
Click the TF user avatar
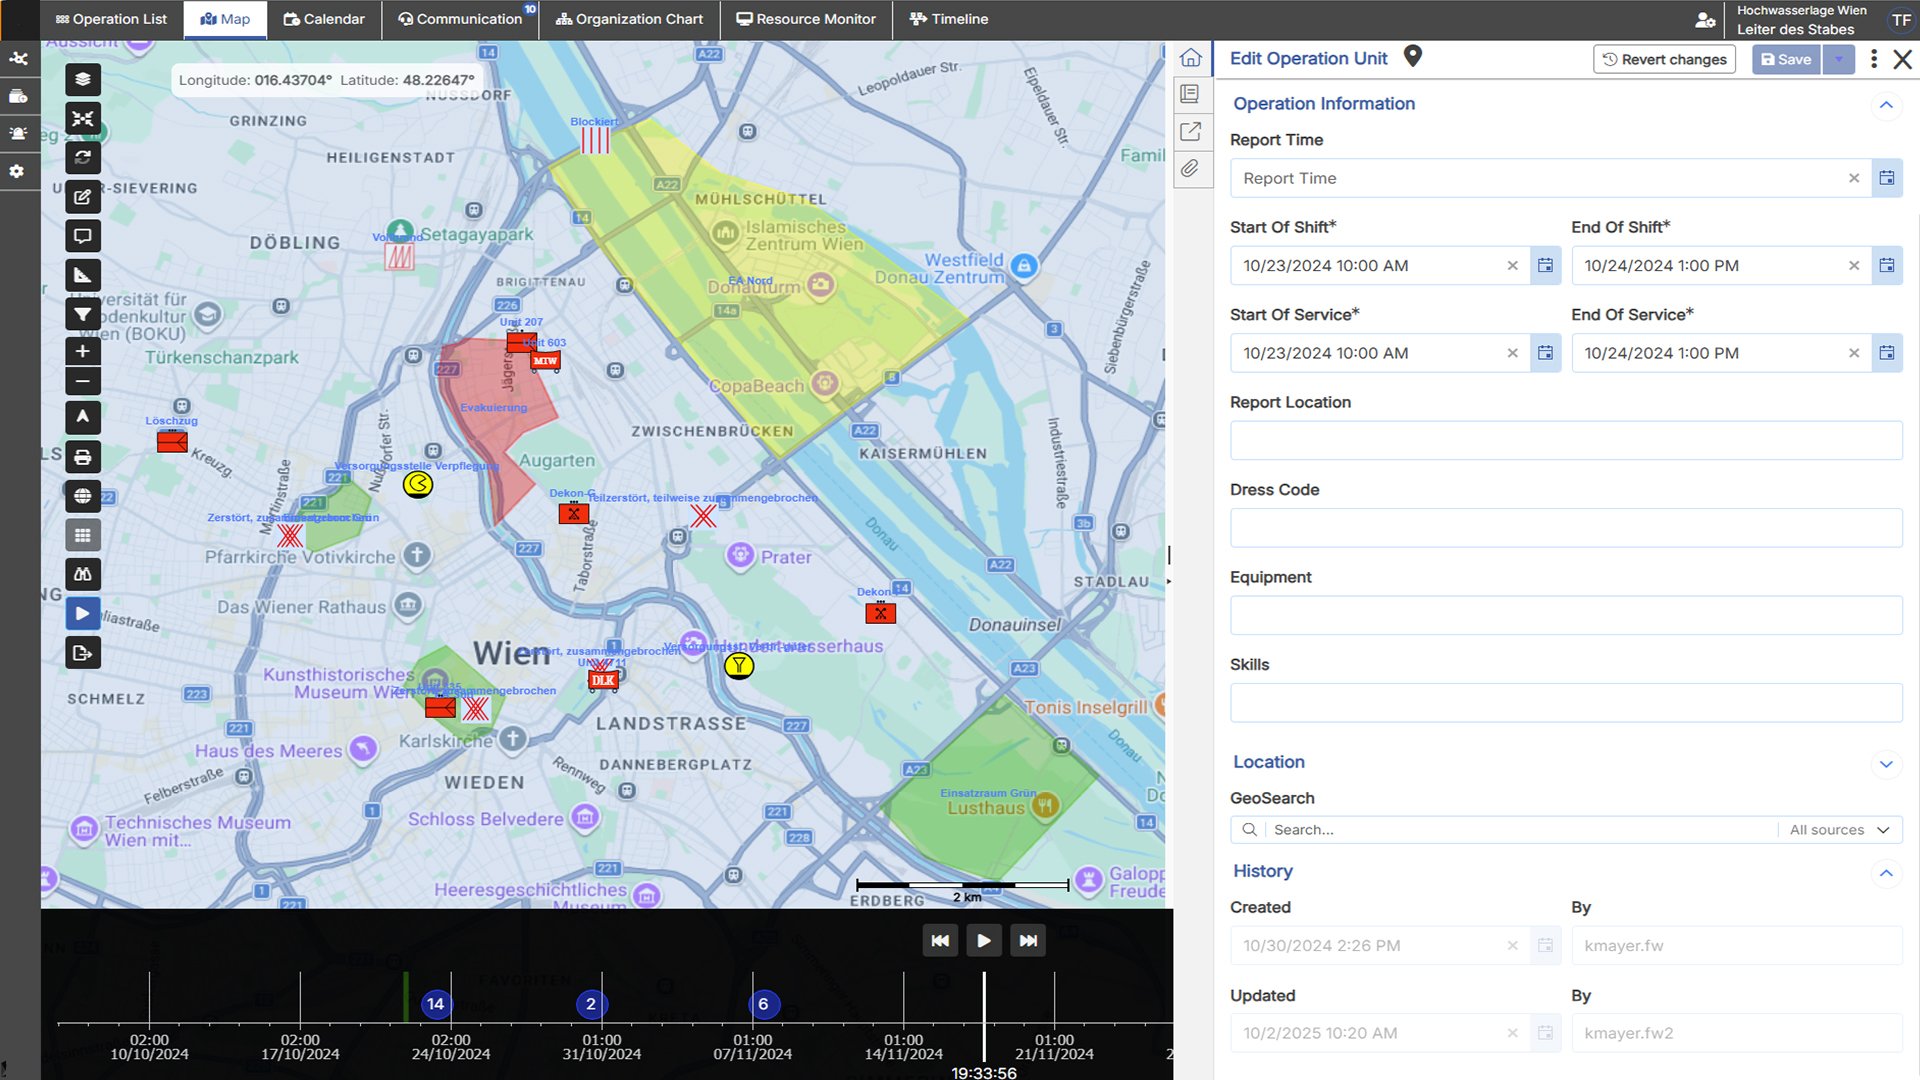click(x=1901, y=20)
